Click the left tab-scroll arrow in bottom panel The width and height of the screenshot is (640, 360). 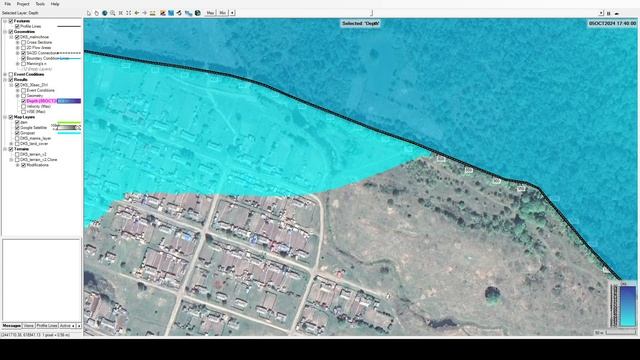[73, 326]
